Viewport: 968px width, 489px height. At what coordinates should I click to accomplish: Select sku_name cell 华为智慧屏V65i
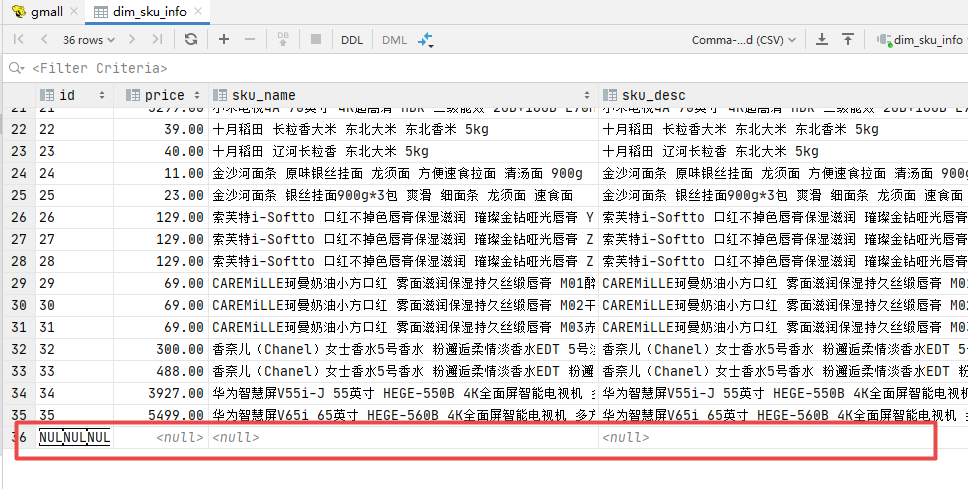[x=403, y=414]
